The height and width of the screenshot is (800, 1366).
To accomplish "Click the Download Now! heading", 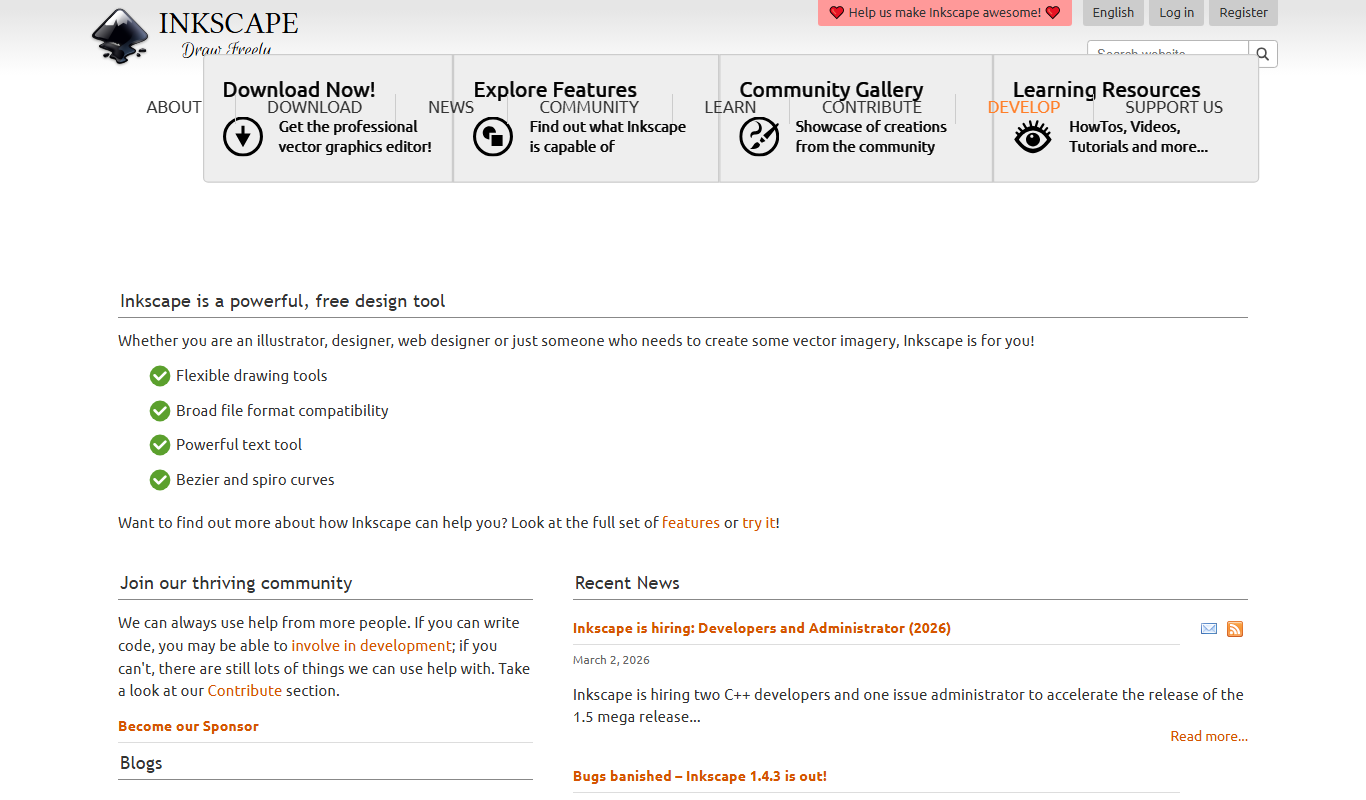I will [299, 90].
